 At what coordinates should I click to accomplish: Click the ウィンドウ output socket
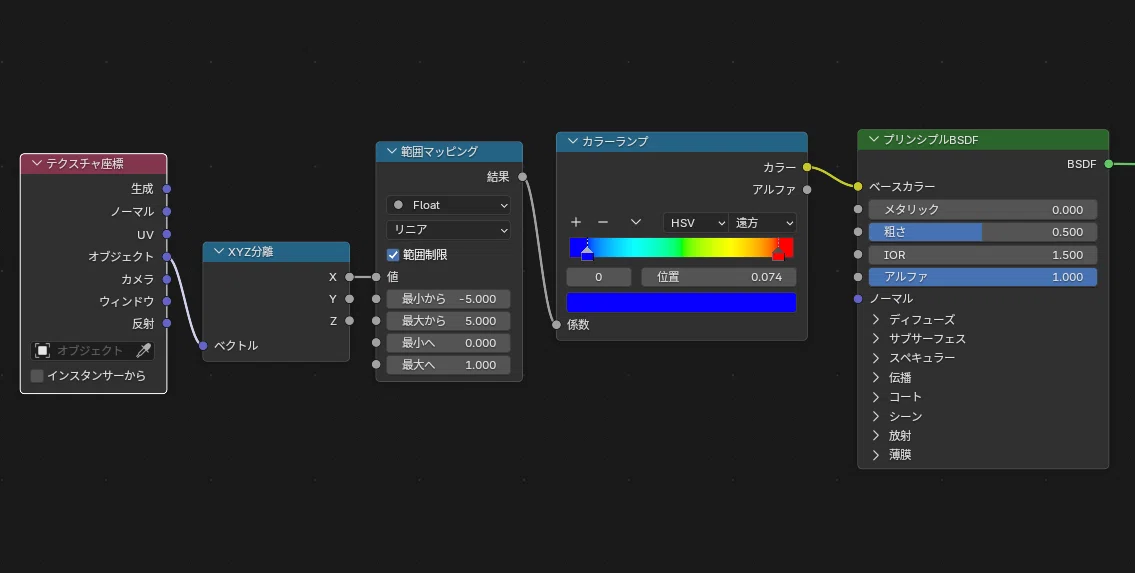pos(166,301)
